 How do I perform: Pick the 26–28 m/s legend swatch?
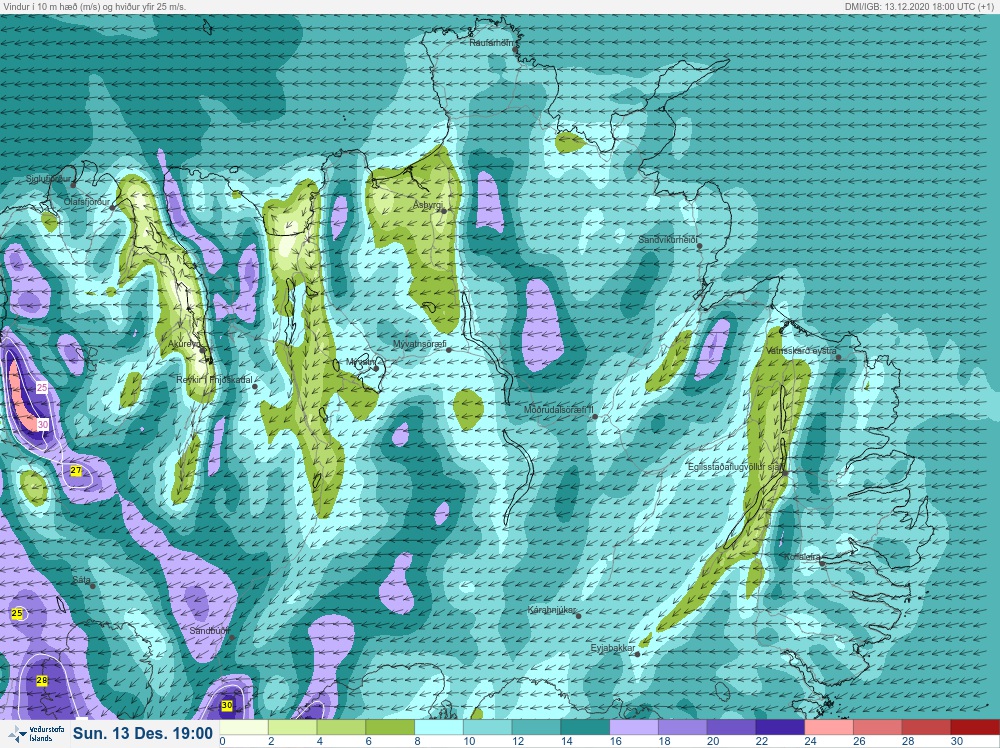click(x=878, y=728)
